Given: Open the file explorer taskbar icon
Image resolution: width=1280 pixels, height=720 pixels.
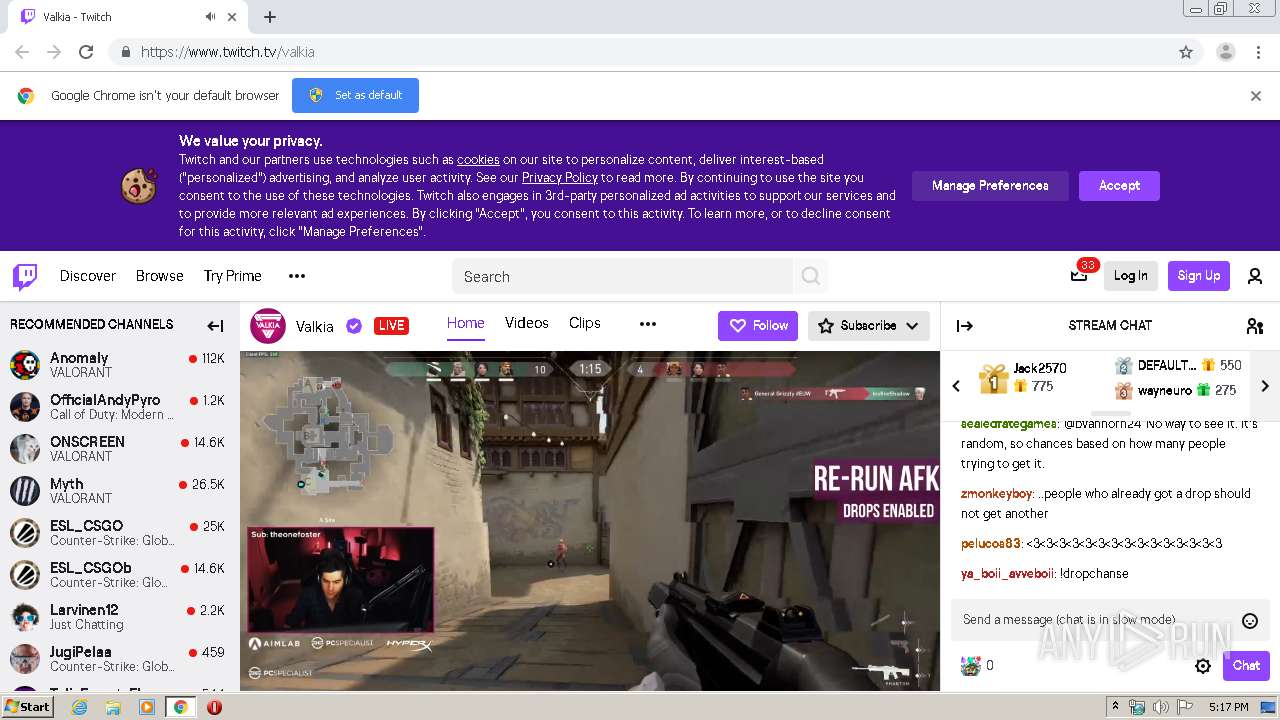Looking at the screenshot, I should tap(113, 707).
